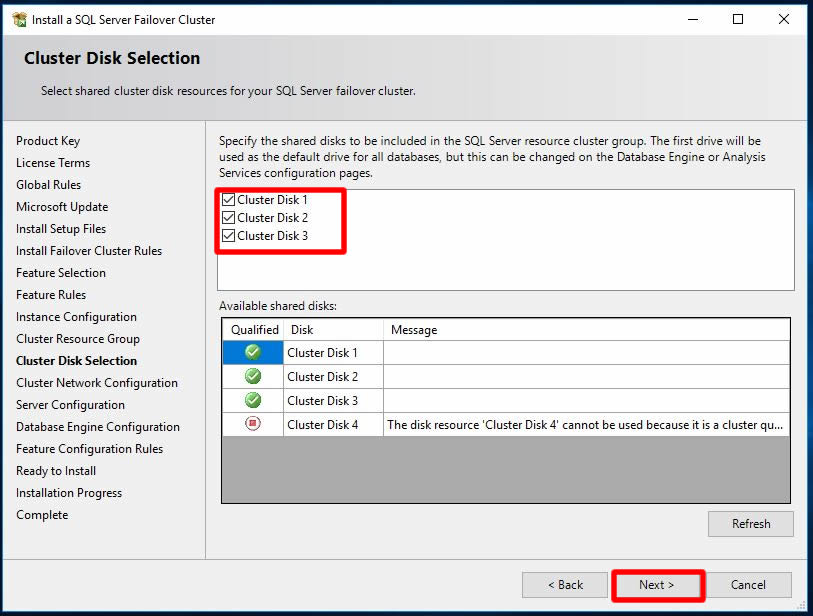
Task: Open the Feature Selection step in sidebar
Action: (x=61, y=273)
